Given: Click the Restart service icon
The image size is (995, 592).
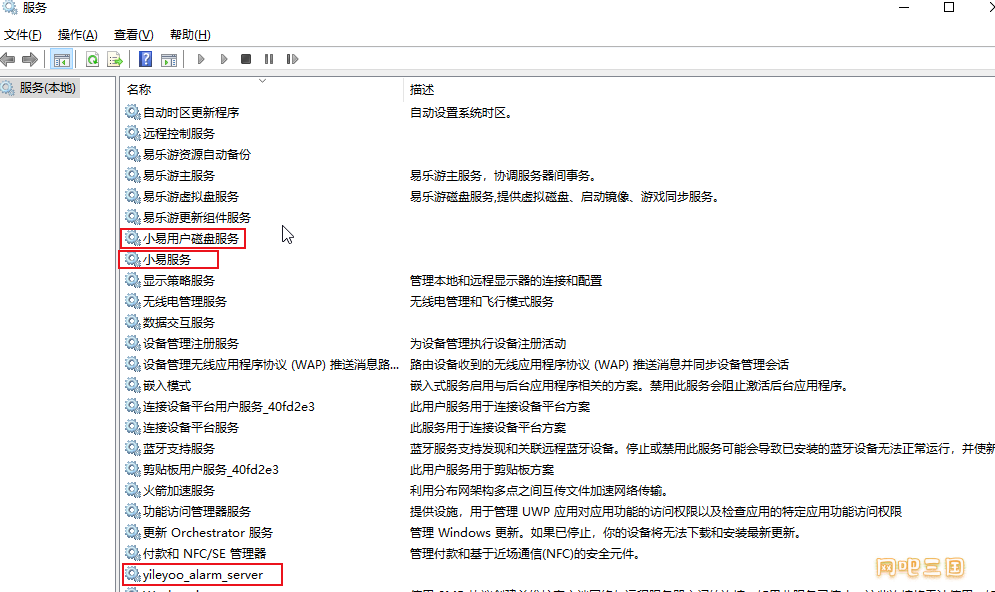Looking at the screenshot, I should pos(293,59).
